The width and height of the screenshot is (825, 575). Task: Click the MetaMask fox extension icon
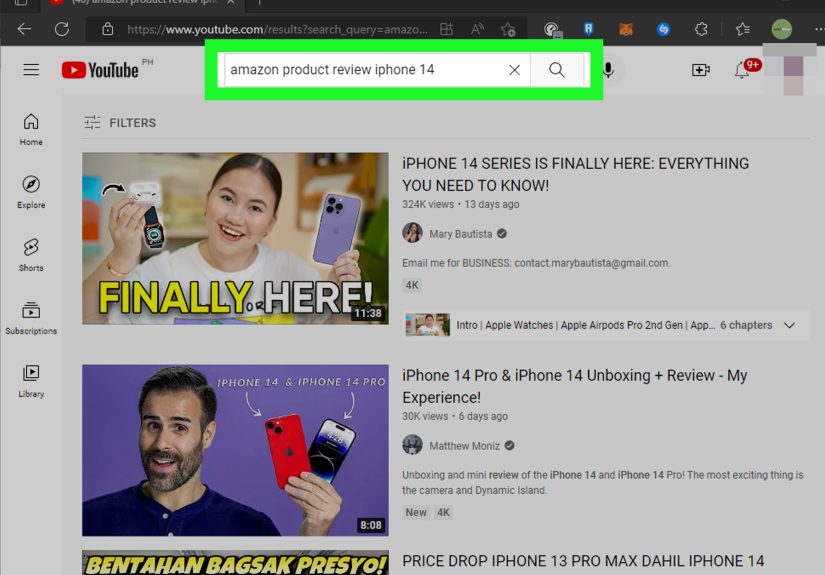coord(626,29)
